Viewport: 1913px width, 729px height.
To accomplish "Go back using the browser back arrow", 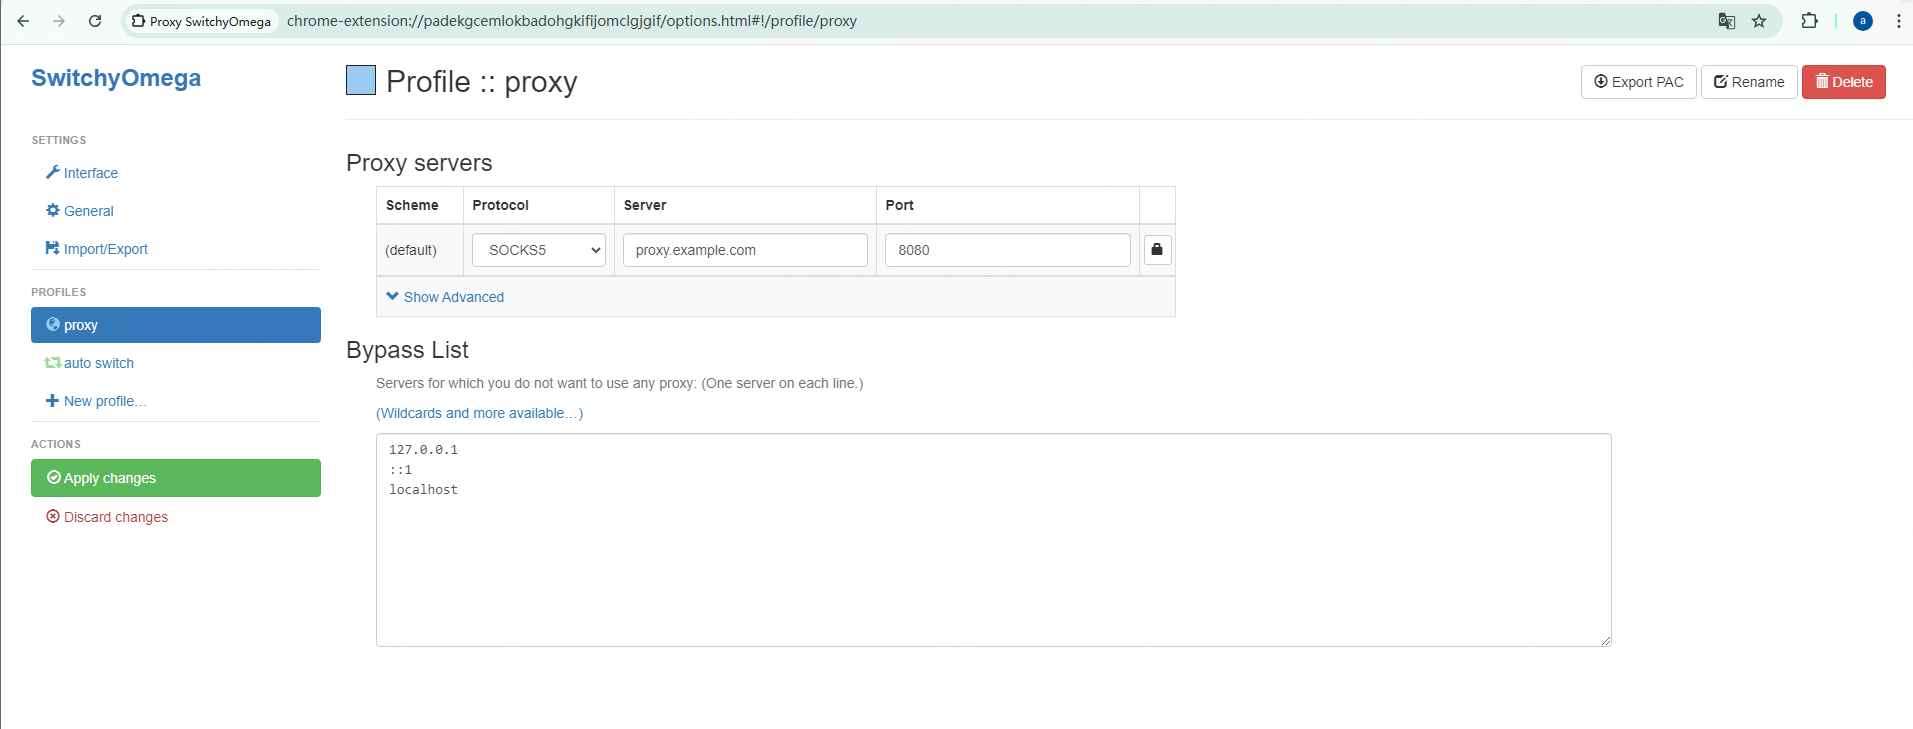I will [x=23, y=21].
